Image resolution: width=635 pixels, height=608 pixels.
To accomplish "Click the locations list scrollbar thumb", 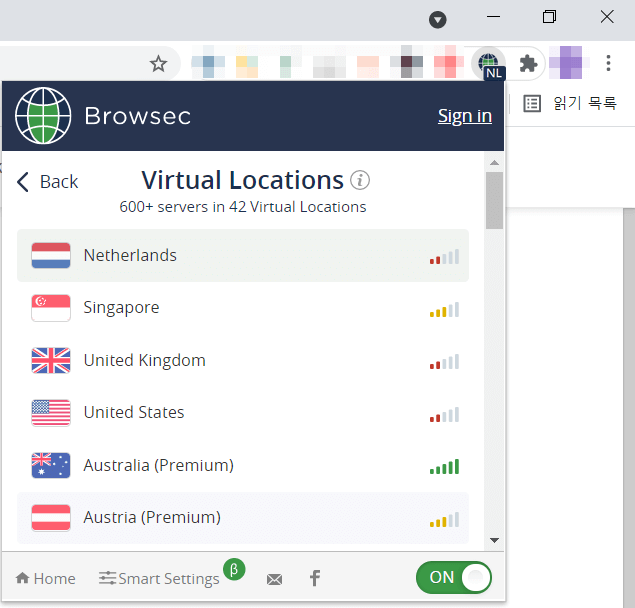I will click(x=494, y=201).
